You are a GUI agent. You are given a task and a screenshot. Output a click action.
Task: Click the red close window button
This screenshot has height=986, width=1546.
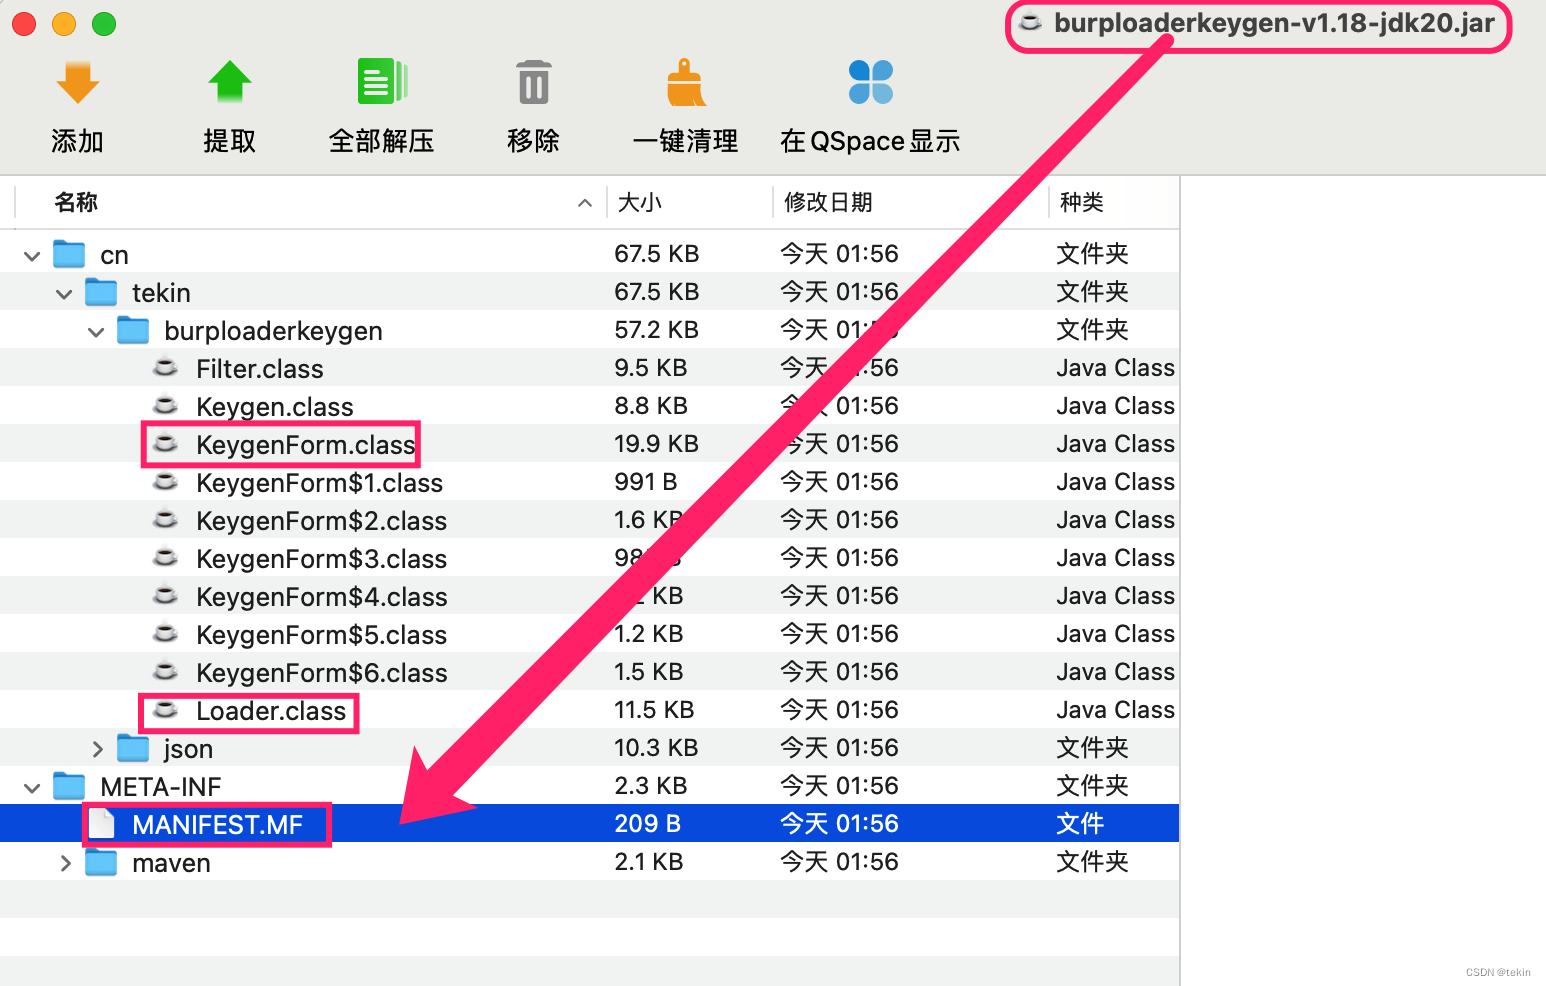point(24,24)
